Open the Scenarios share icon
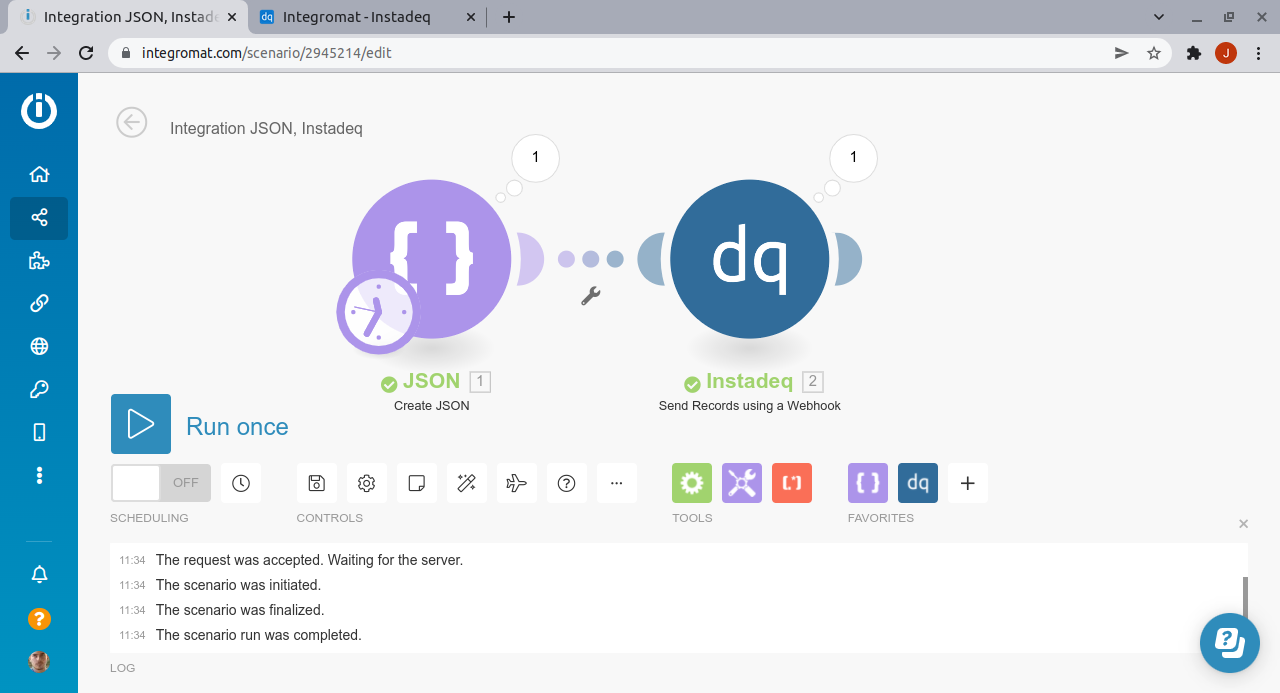Screen dimensions: 1280x693 39,217
